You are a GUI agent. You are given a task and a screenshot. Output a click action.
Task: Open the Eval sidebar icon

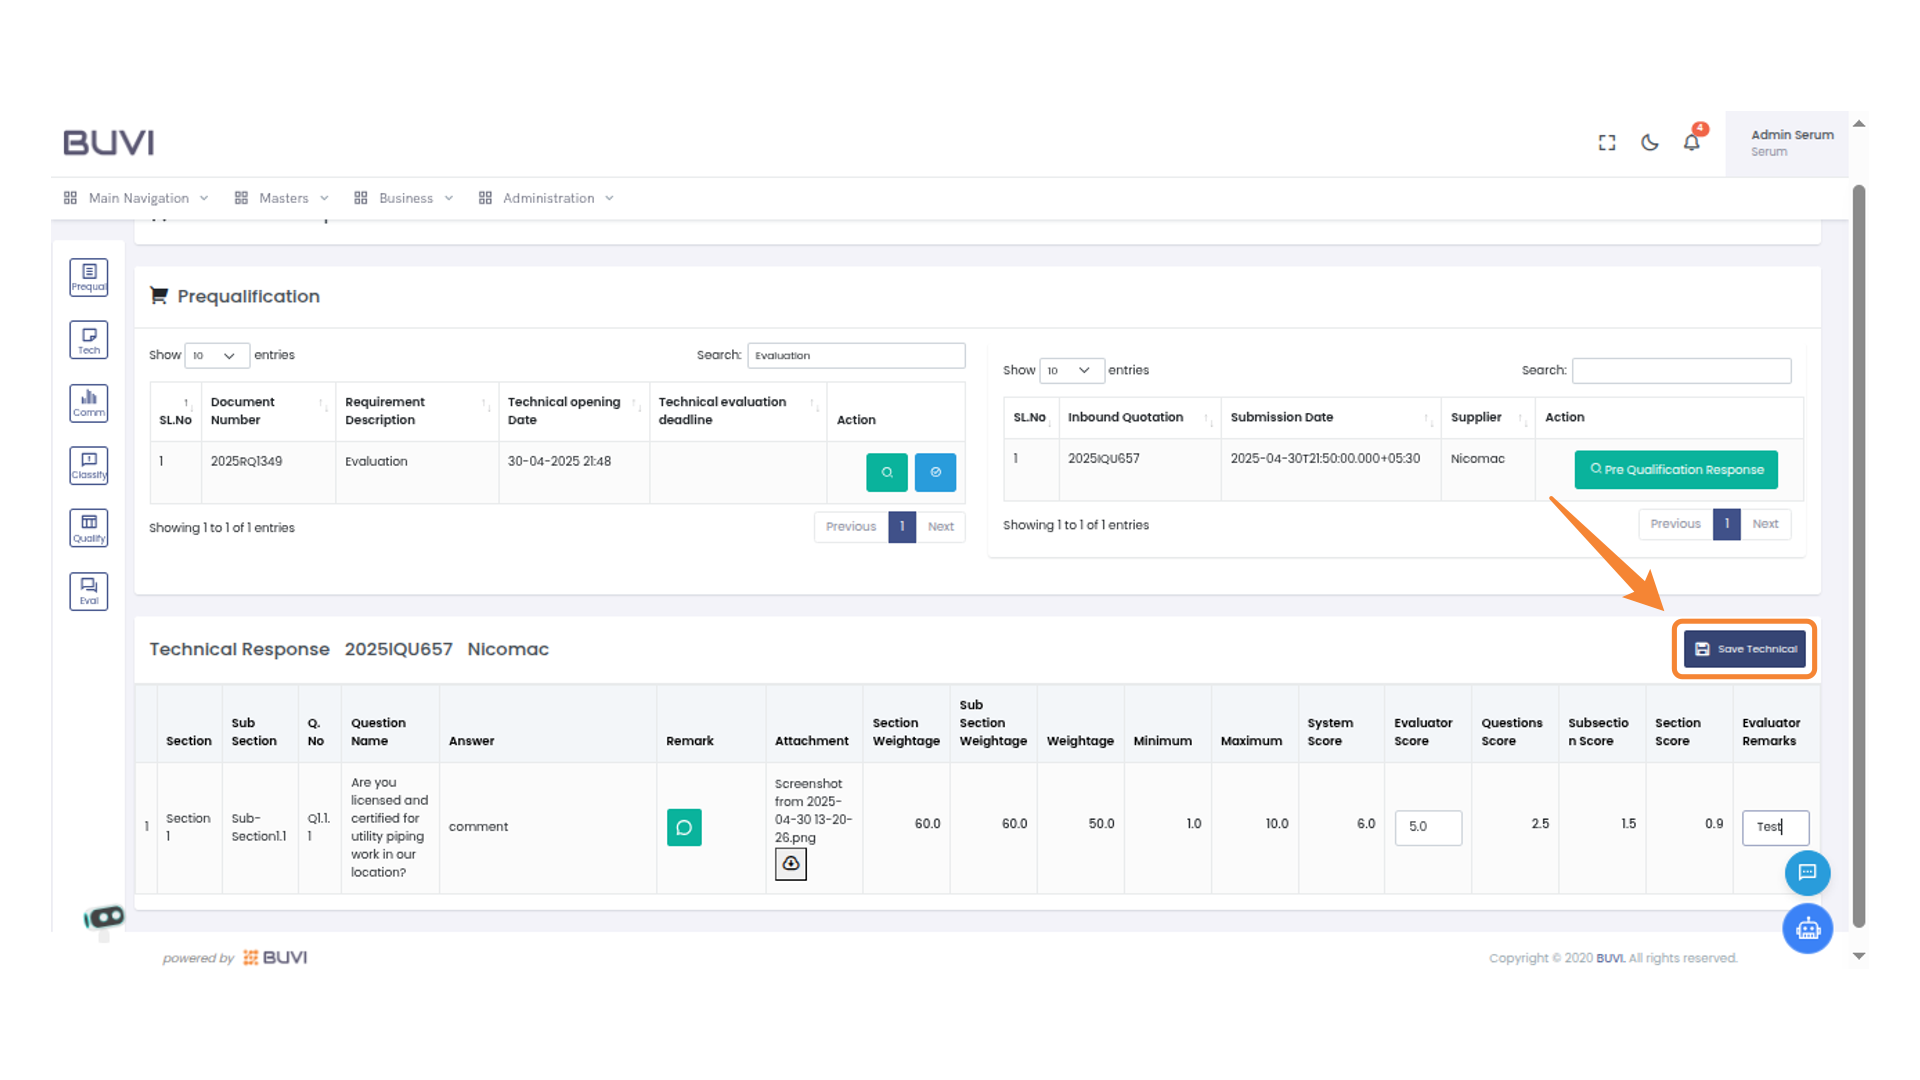pos(89,591)
